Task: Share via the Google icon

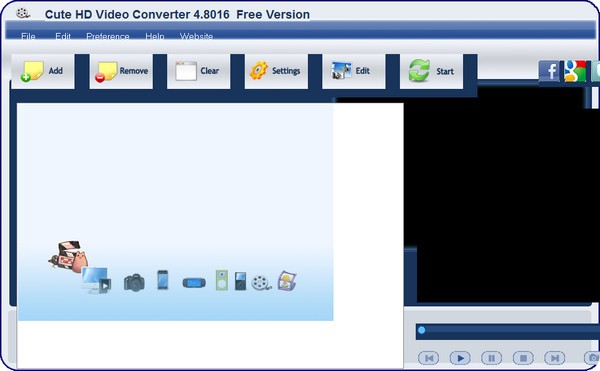Action: point(575,71)
